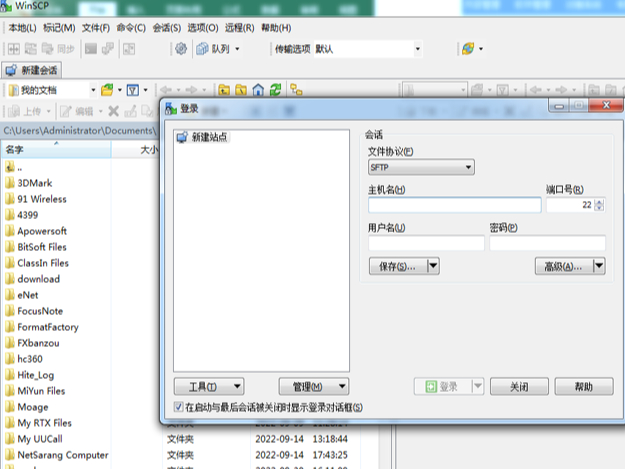625x469 pixels.
Task: Toggle show login dialog on startup checkbox
Action: (x=179, y=407)
